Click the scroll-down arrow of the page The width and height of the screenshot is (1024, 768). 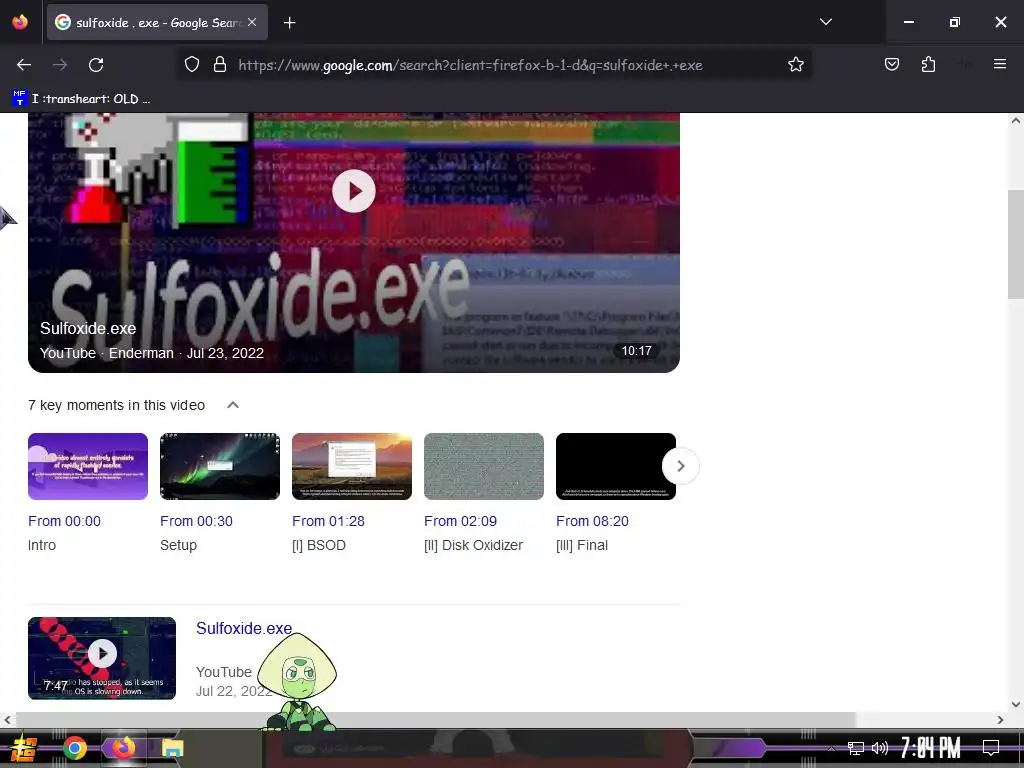point(1016,705)
